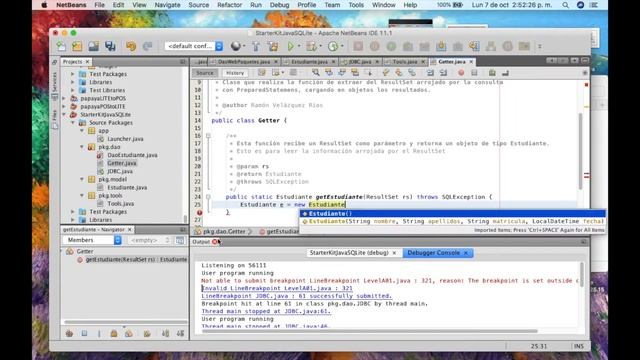The width and height of the screenshot is (640, 360).
Task: Select Estudiante() no-arg constructor suggestion
Action: [452, 213]
